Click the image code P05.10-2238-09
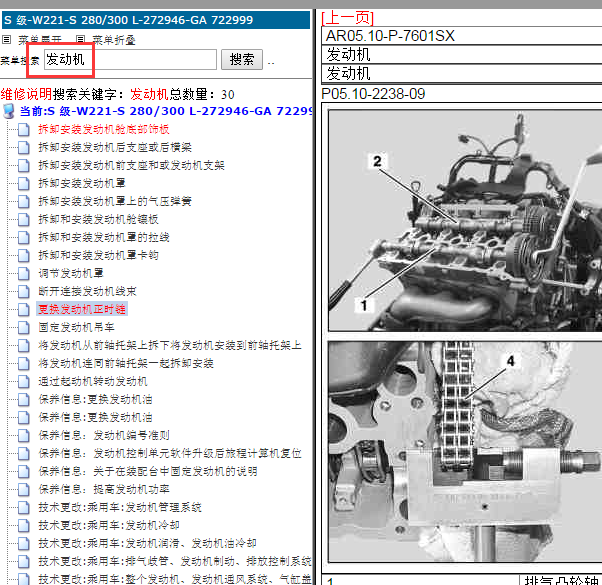 pos(373,94)
